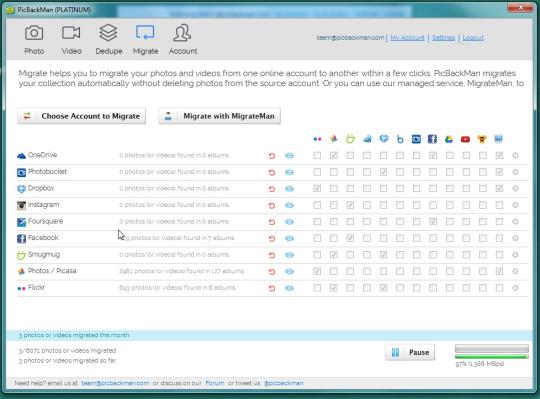This screenshot has width=540, height=399.
Task: Uncheck Facebook destination in the Foursquare row
Action: (x=433, y=221)
